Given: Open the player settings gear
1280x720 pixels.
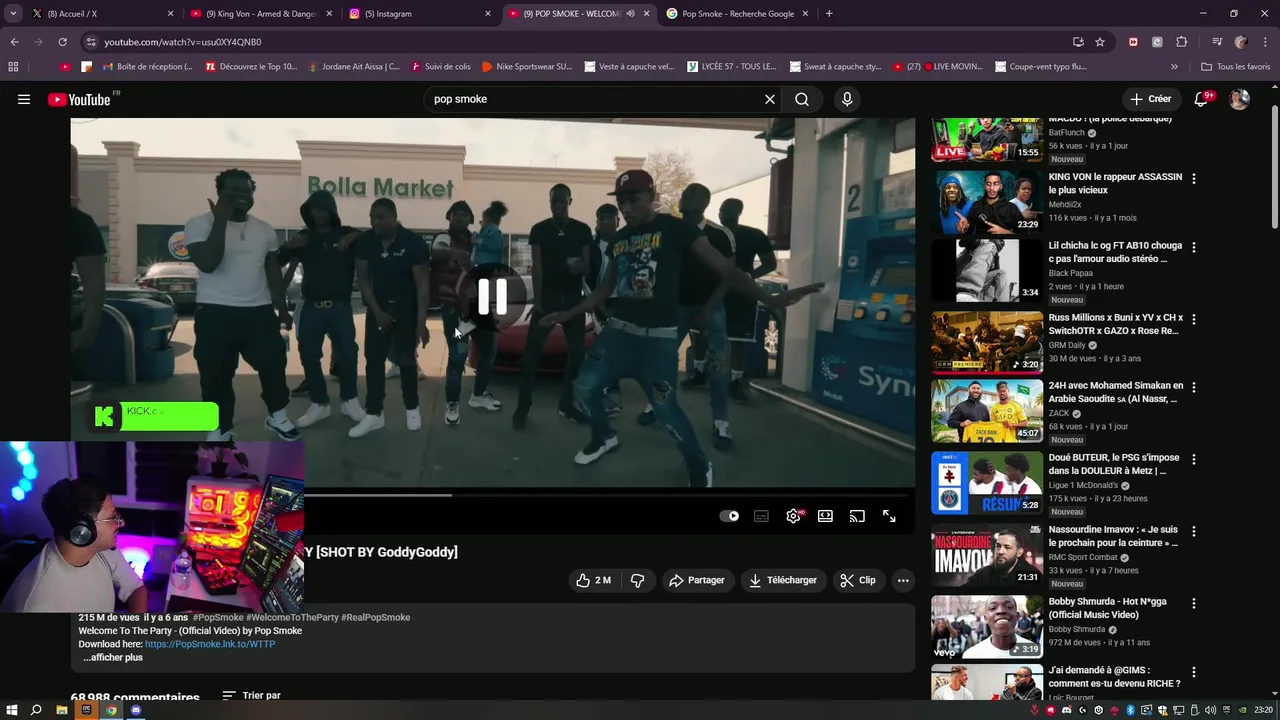Looking at the screenshot, I should tap(793, 516).
